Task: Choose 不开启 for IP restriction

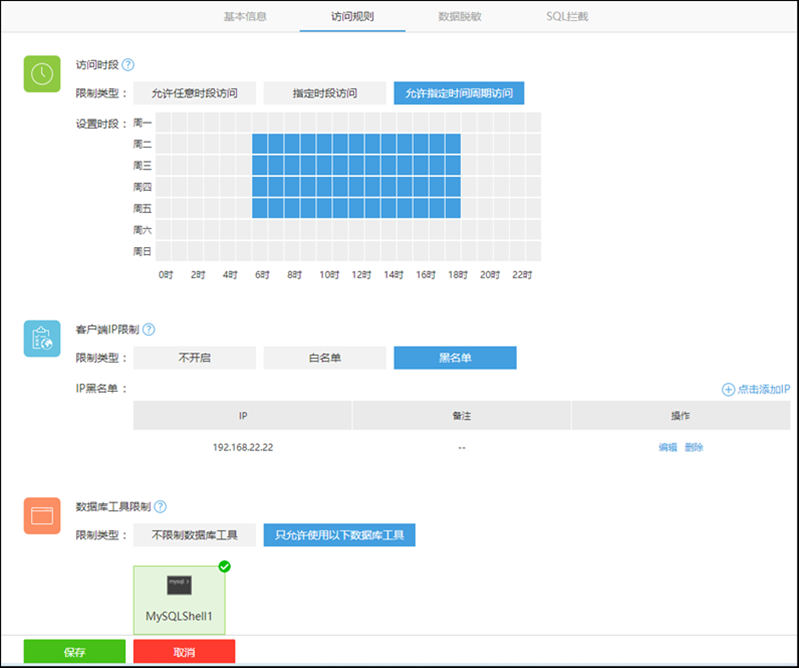Action: pos(195,358)
